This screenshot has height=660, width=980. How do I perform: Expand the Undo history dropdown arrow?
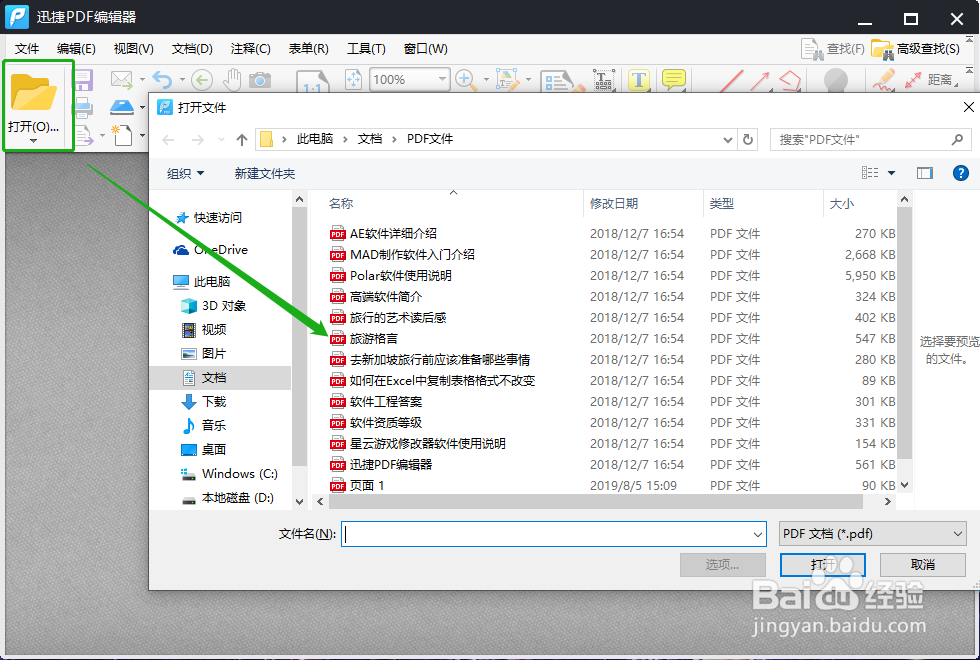pyautogui.click(x=182, y=79)
